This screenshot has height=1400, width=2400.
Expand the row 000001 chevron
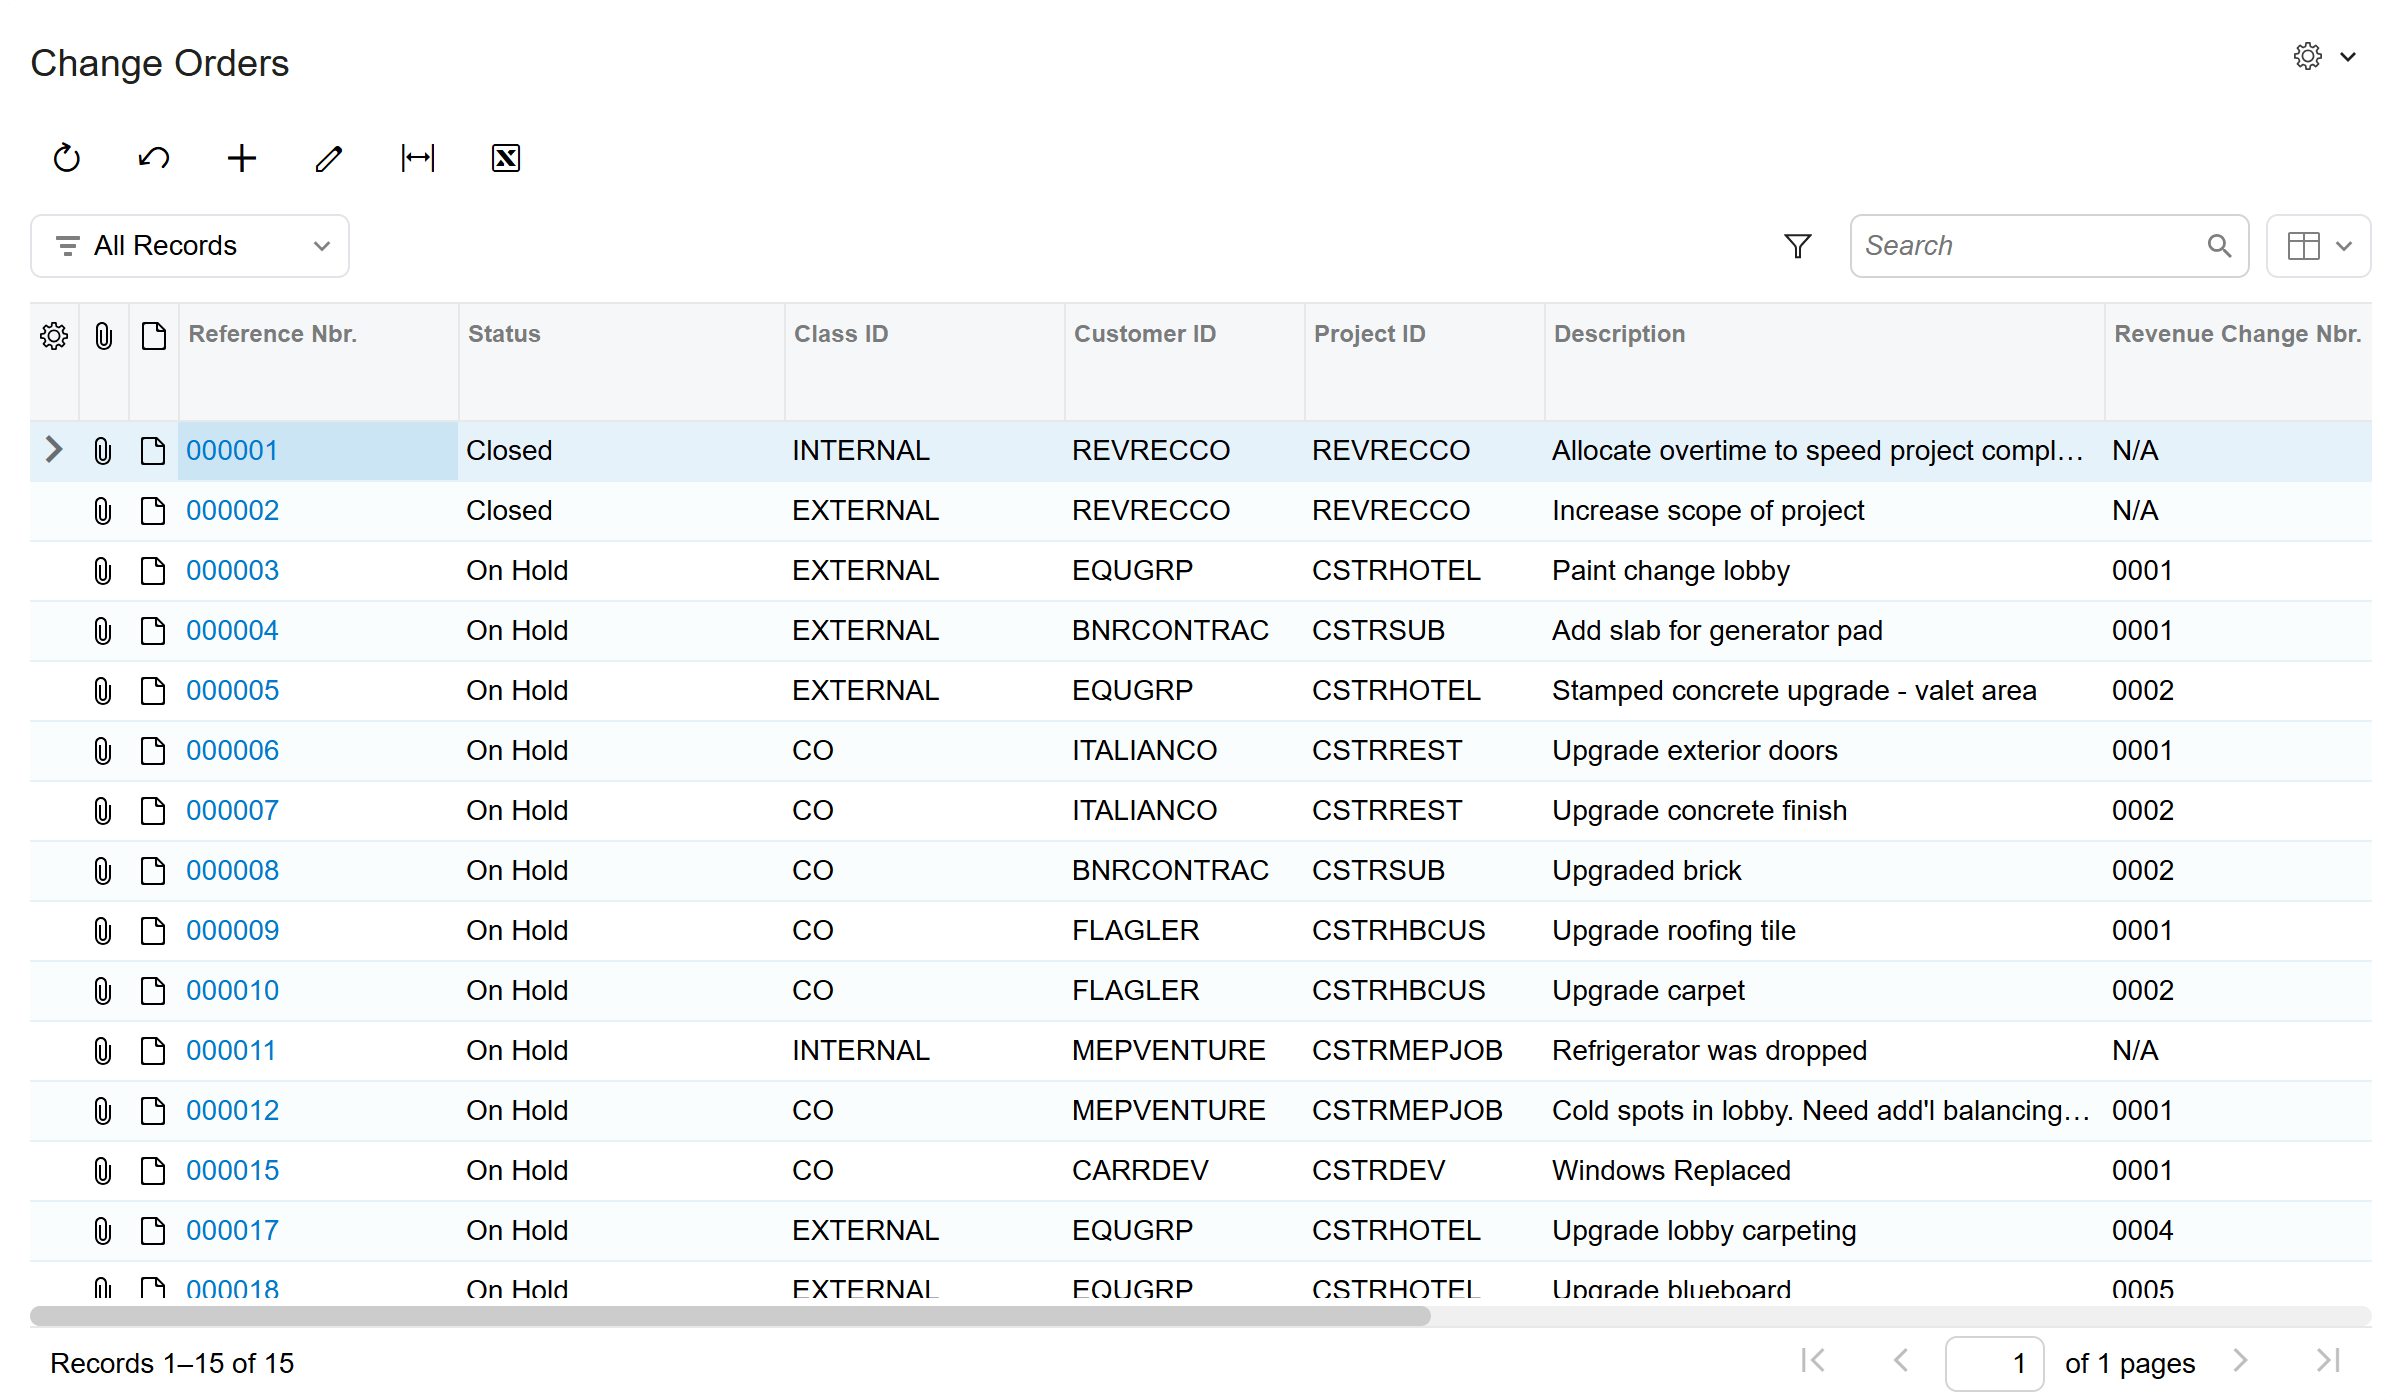(54, 450)
